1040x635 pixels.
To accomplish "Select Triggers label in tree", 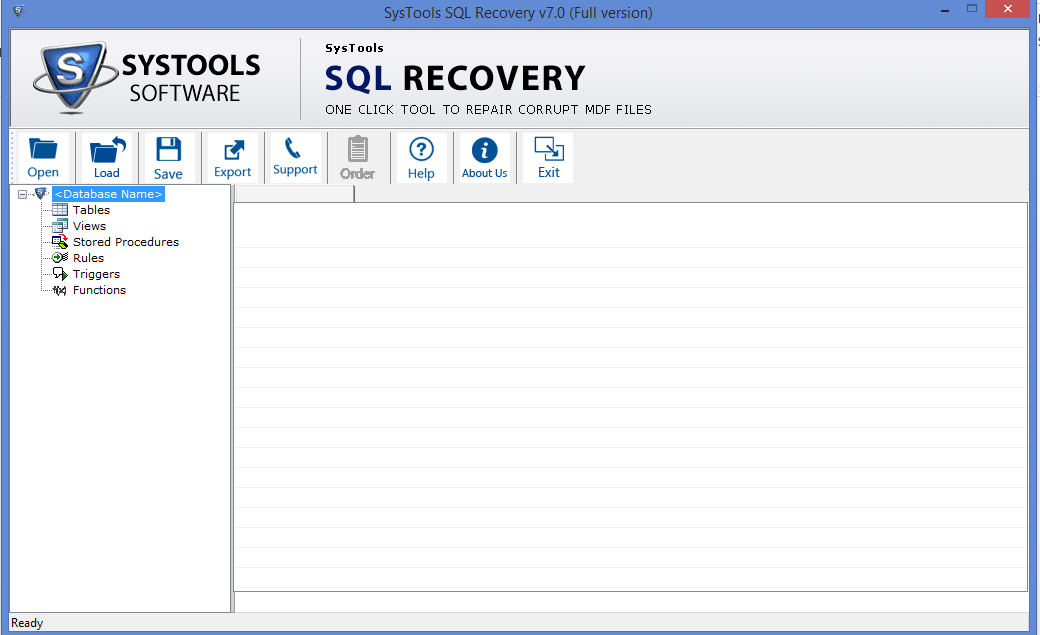I will [x=96, y=274].
